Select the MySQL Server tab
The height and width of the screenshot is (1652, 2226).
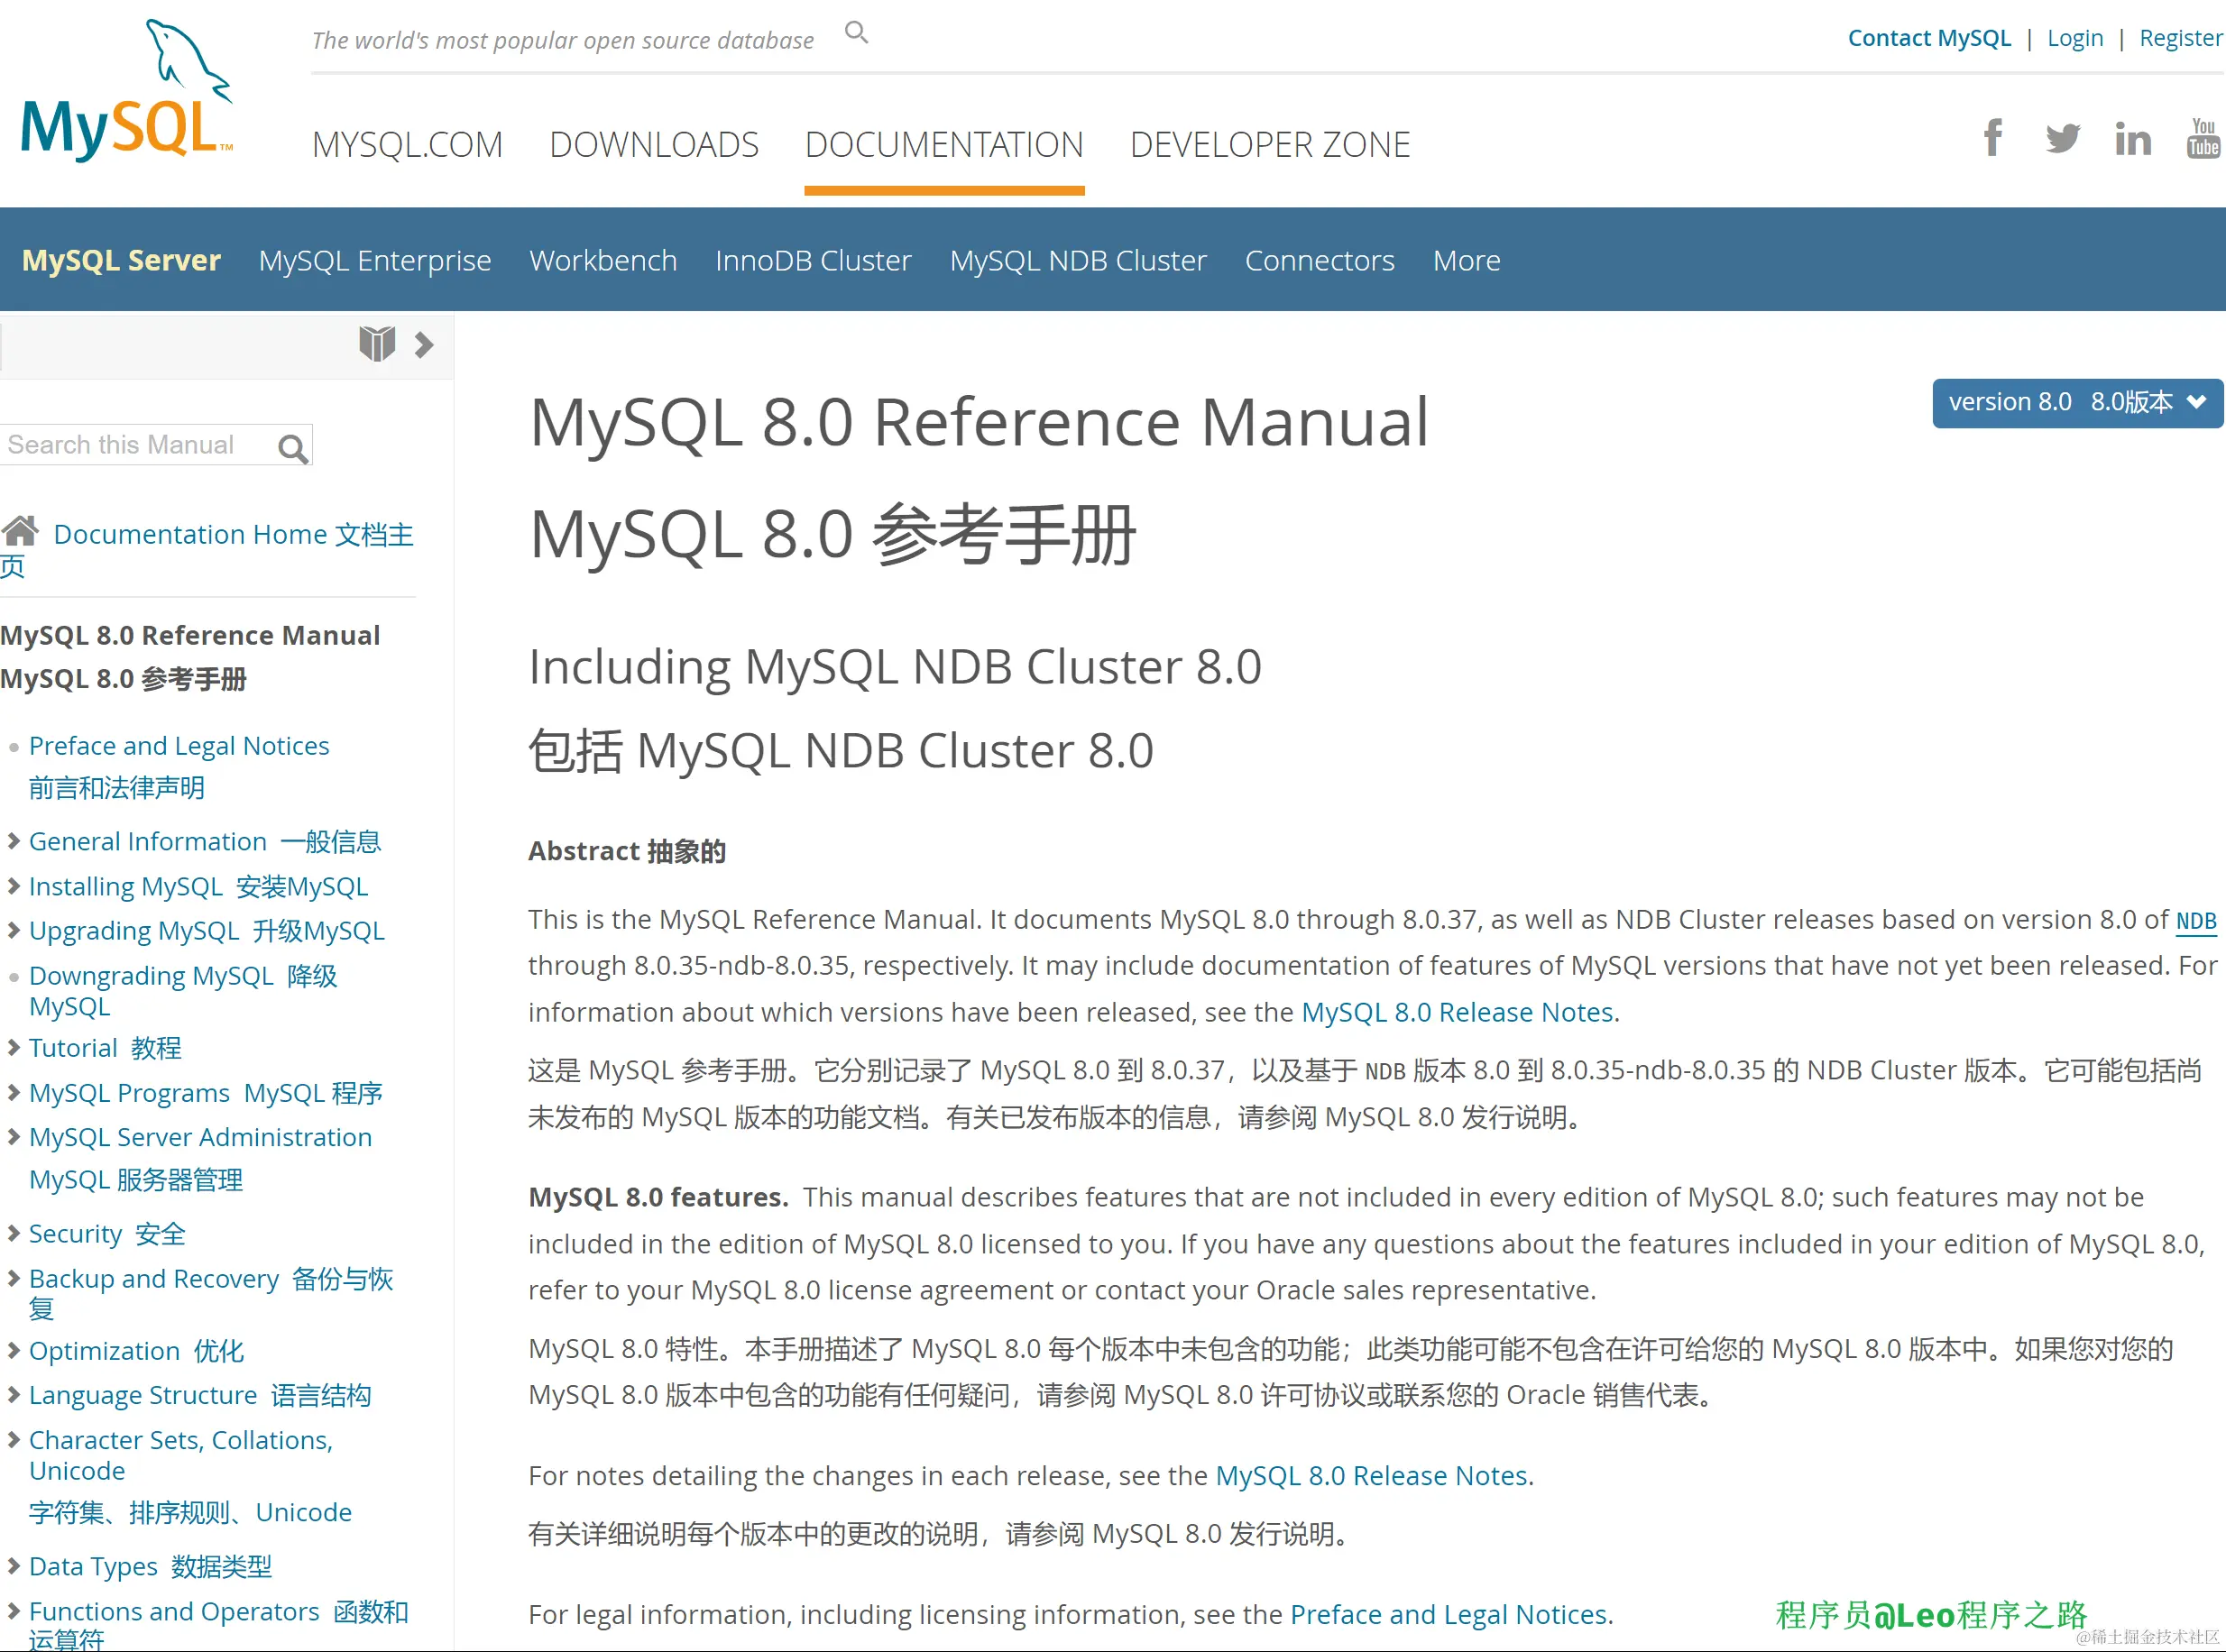[x=121, y=260]
